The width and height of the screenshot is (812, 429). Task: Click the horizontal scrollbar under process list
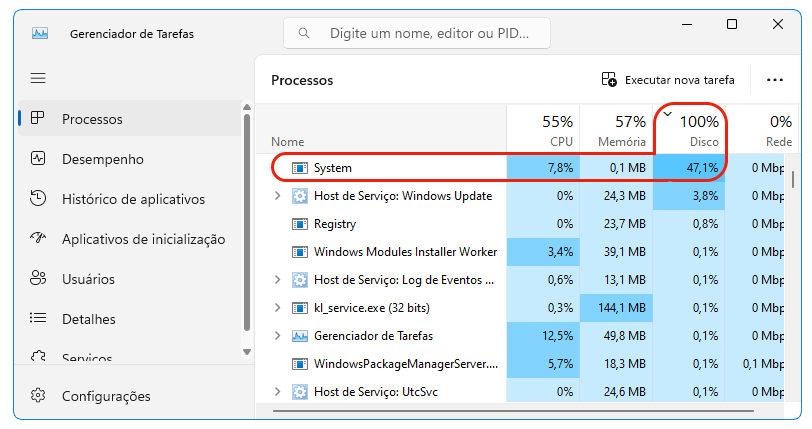point(513,411)
